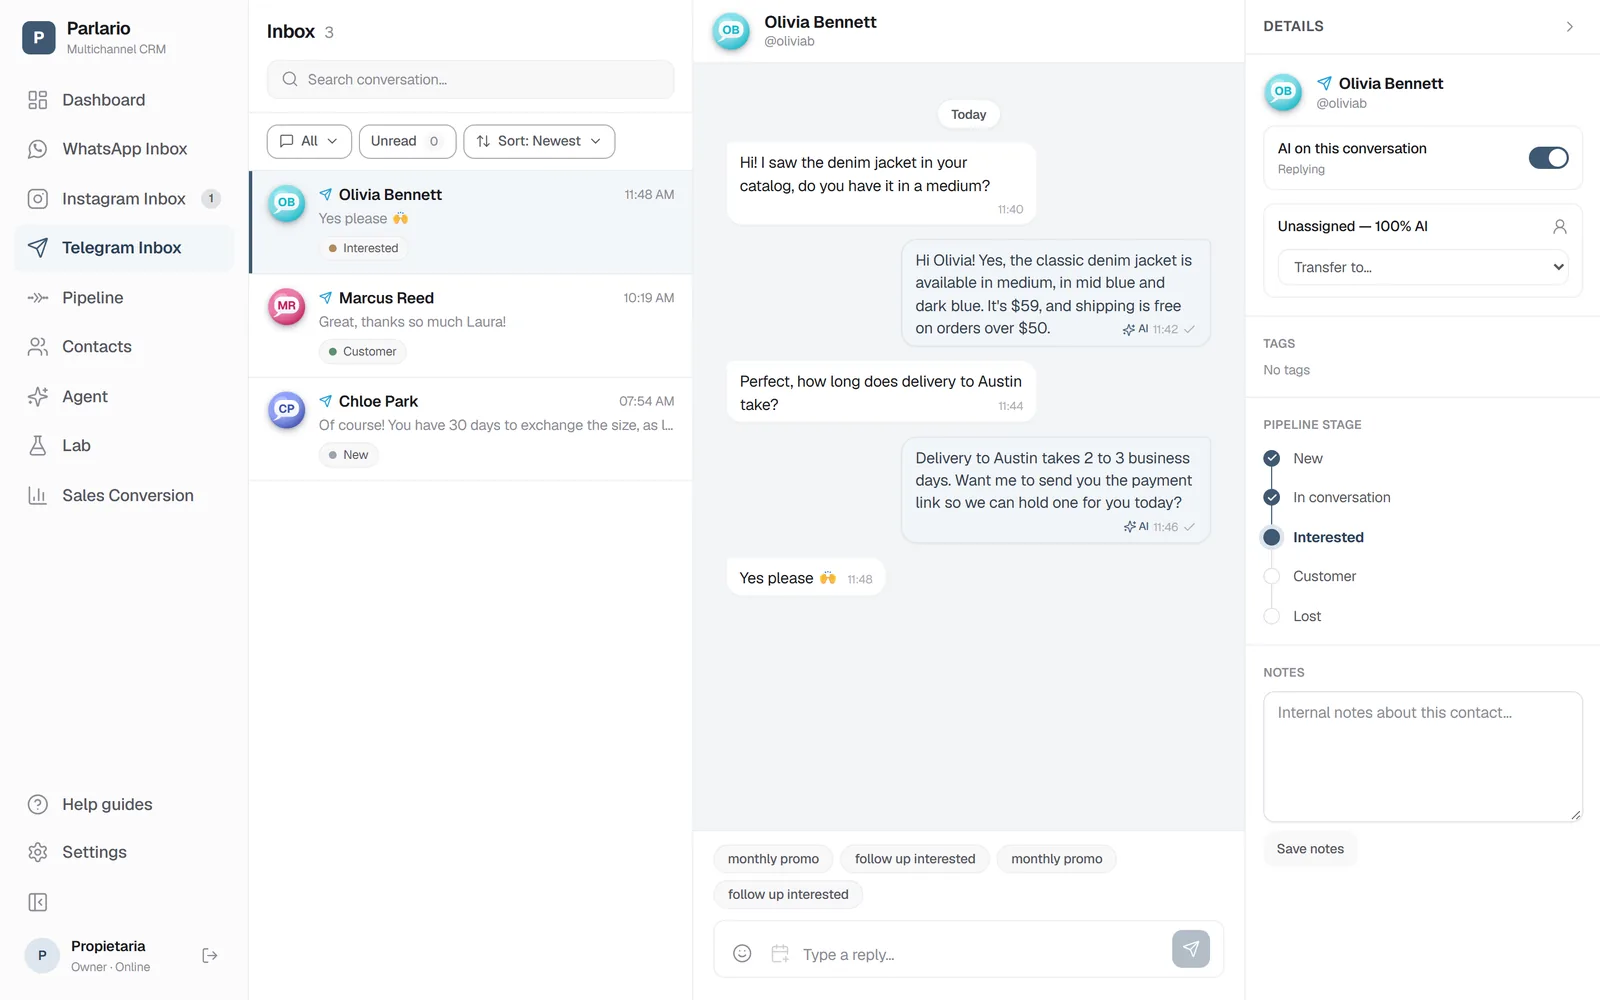1600x1000 pixels.
Task: Toggle AI on this conversation switch
Action: (1548, 158)
